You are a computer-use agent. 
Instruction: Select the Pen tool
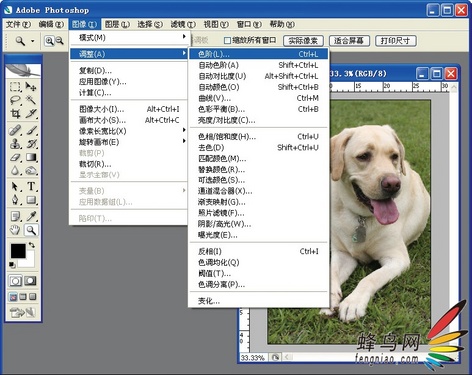tap(15, 200)
